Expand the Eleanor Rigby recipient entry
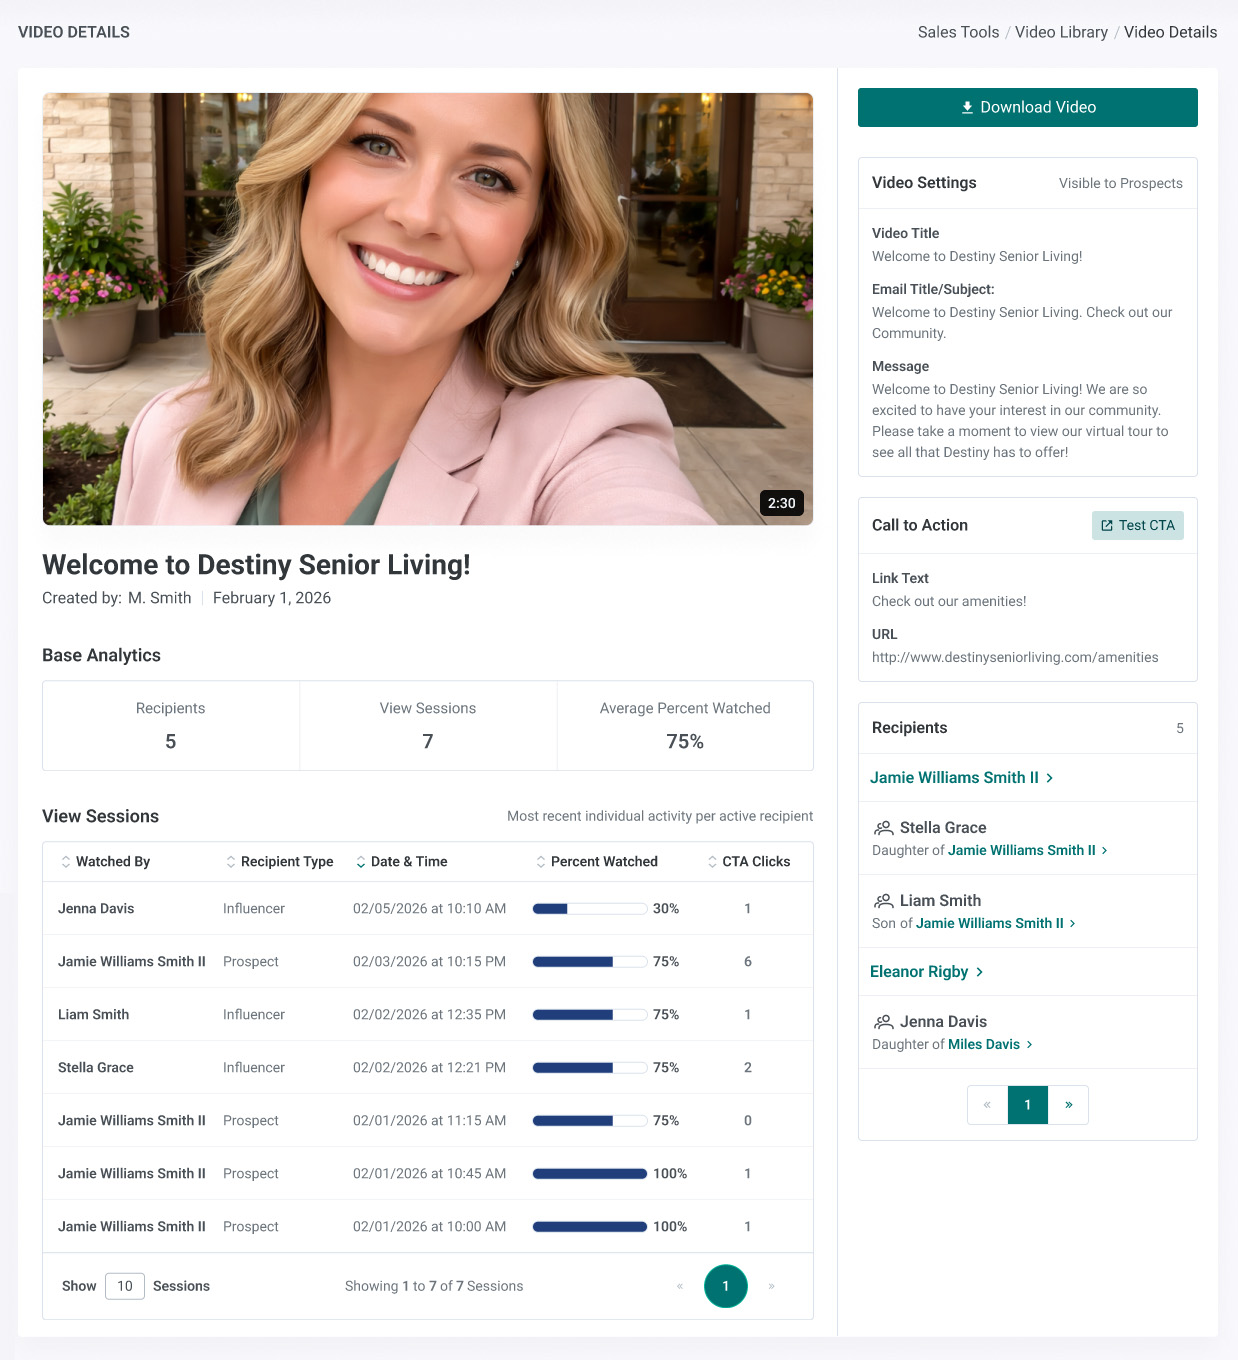 926,971
